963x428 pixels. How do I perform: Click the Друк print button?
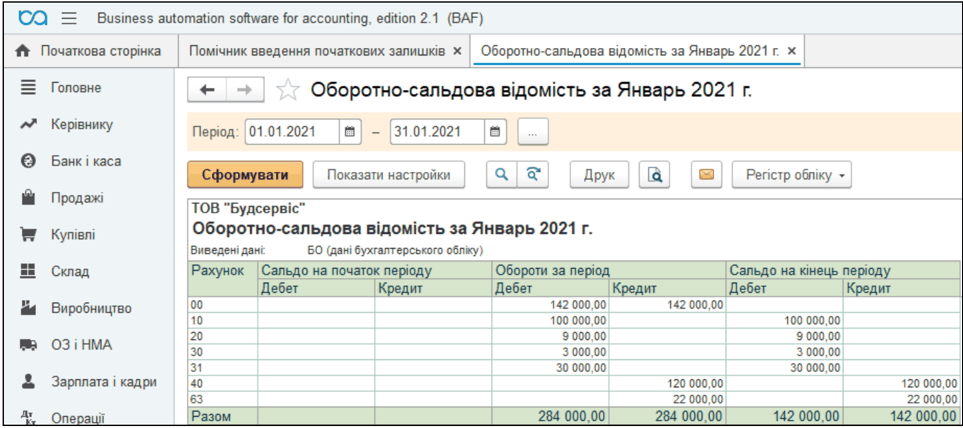pyautogui.click(x=599, y=175)
